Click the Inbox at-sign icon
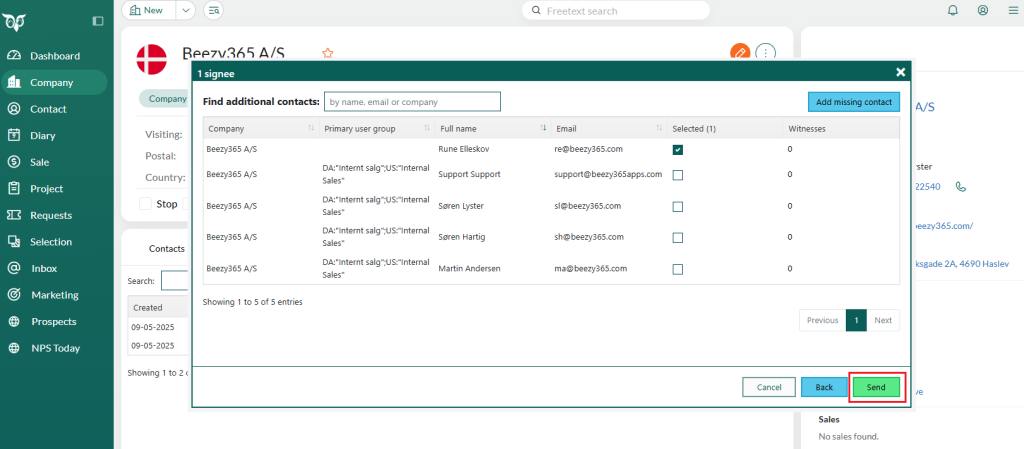The image size is (1024, 449). pos(14,268)
